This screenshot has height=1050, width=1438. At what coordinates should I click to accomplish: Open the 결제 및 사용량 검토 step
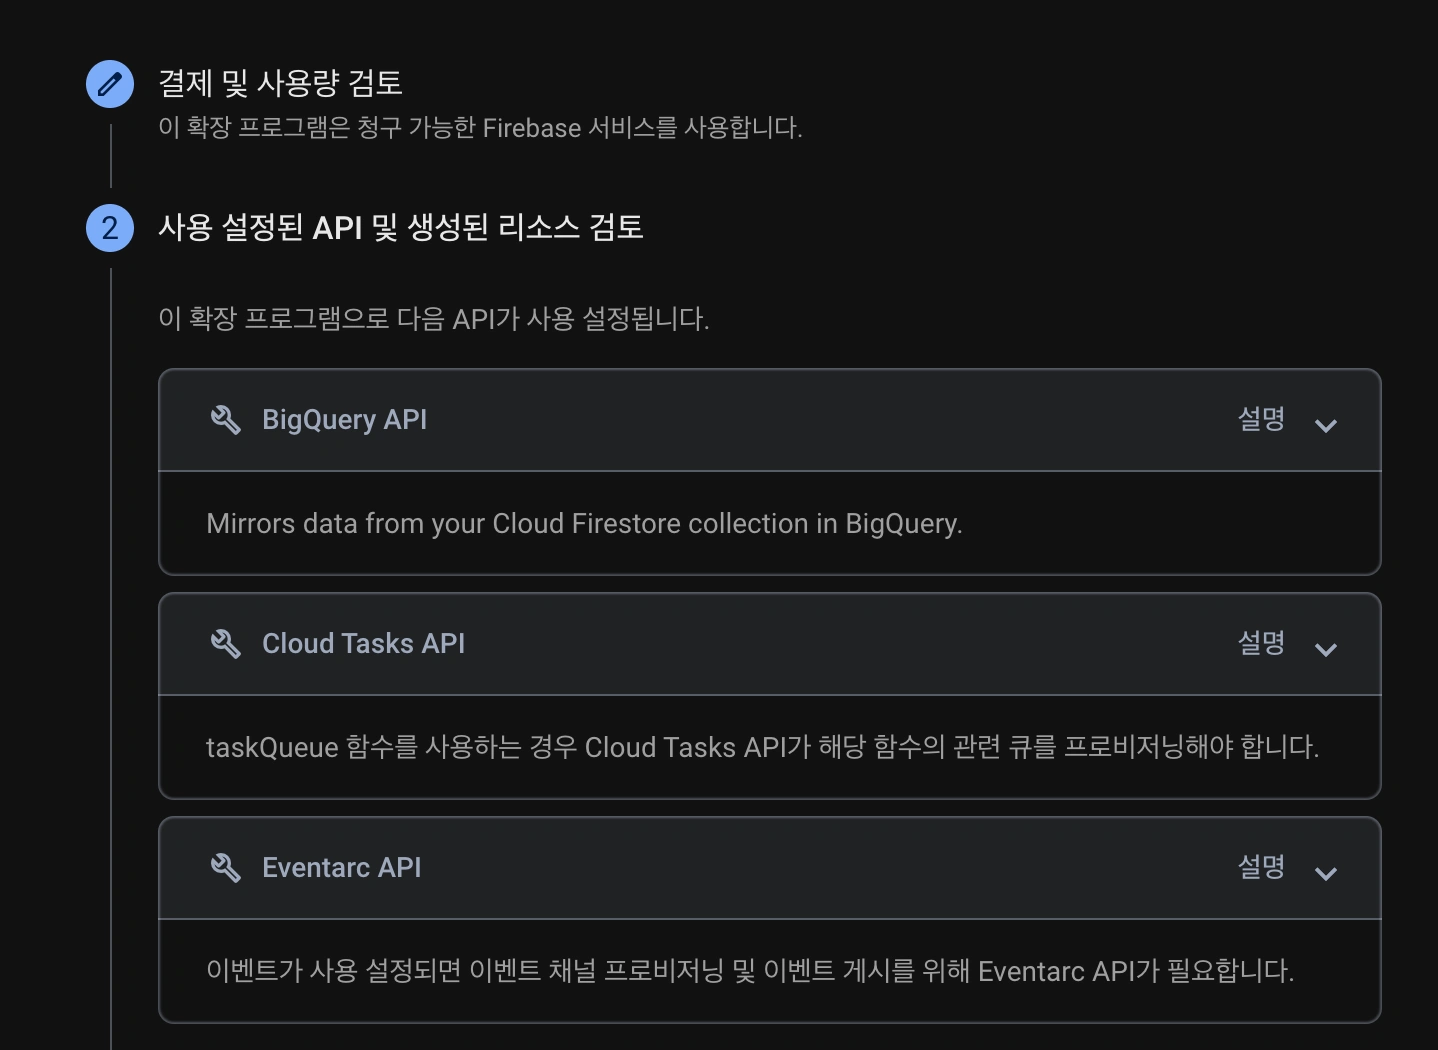pyautogui.click(x=281, y=83)
